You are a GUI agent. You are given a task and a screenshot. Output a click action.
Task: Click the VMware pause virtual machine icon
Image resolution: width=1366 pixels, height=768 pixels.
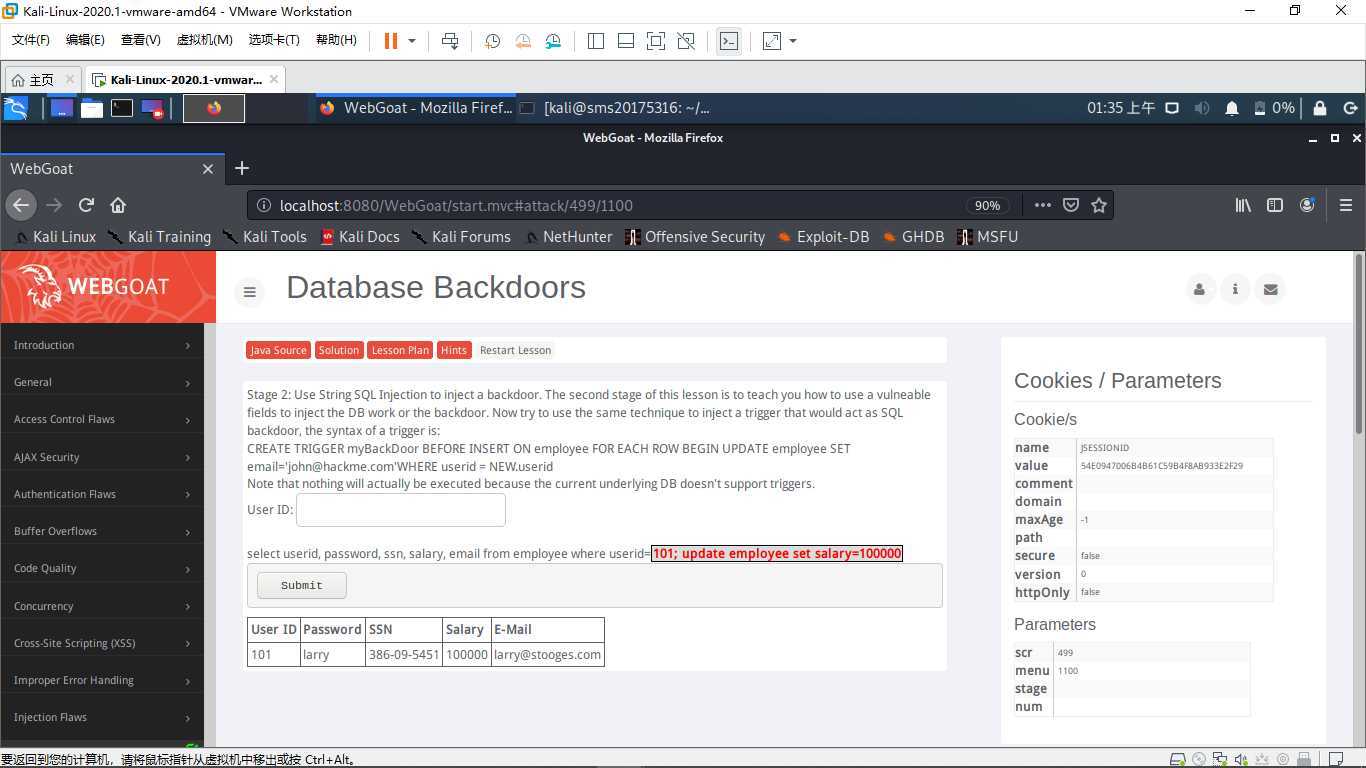391,41
